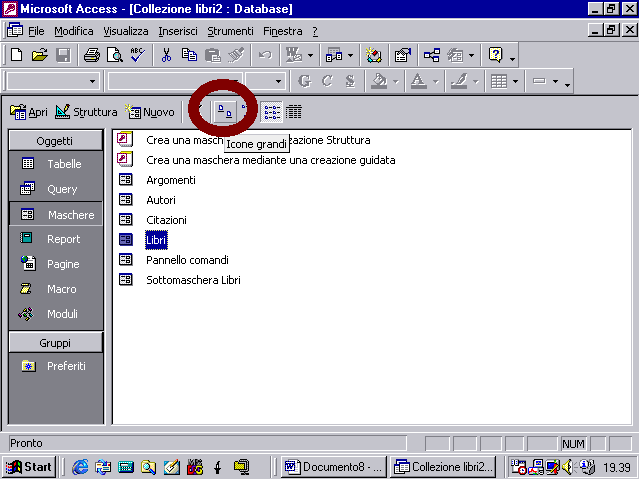Click the Gruppi header button
639x479 pixels.
[55, 343]
